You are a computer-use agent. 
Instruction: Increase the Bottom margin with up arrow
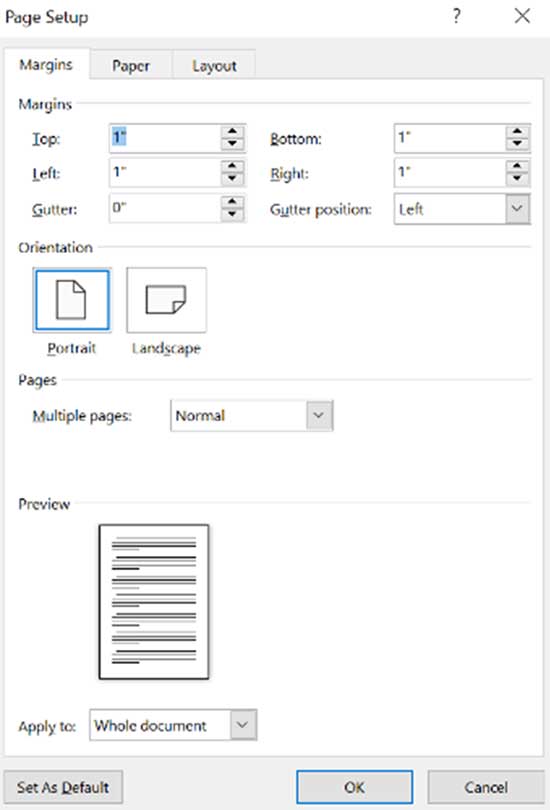click(517, 132)
